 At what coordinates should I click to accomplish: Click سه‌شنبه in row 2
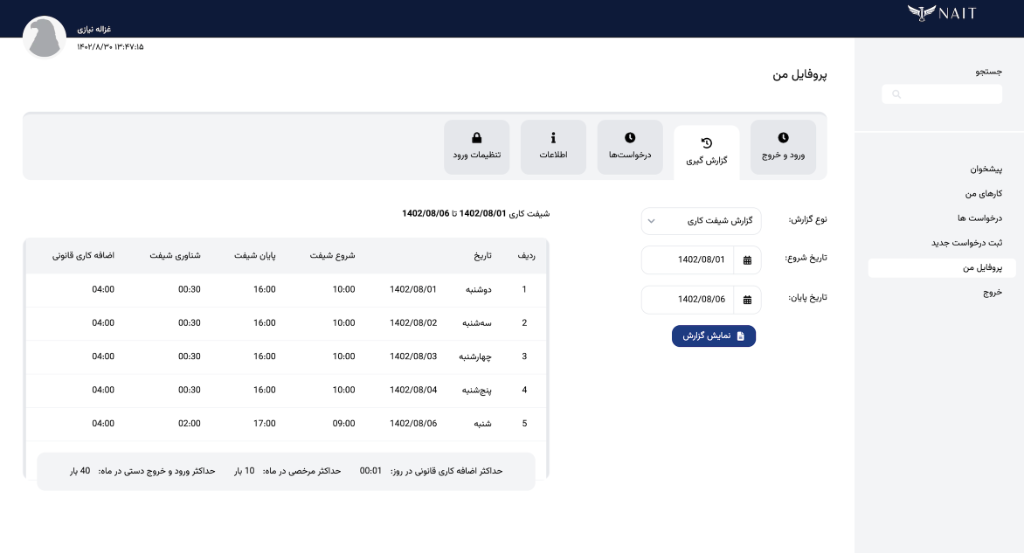click(x=477, y=323)
